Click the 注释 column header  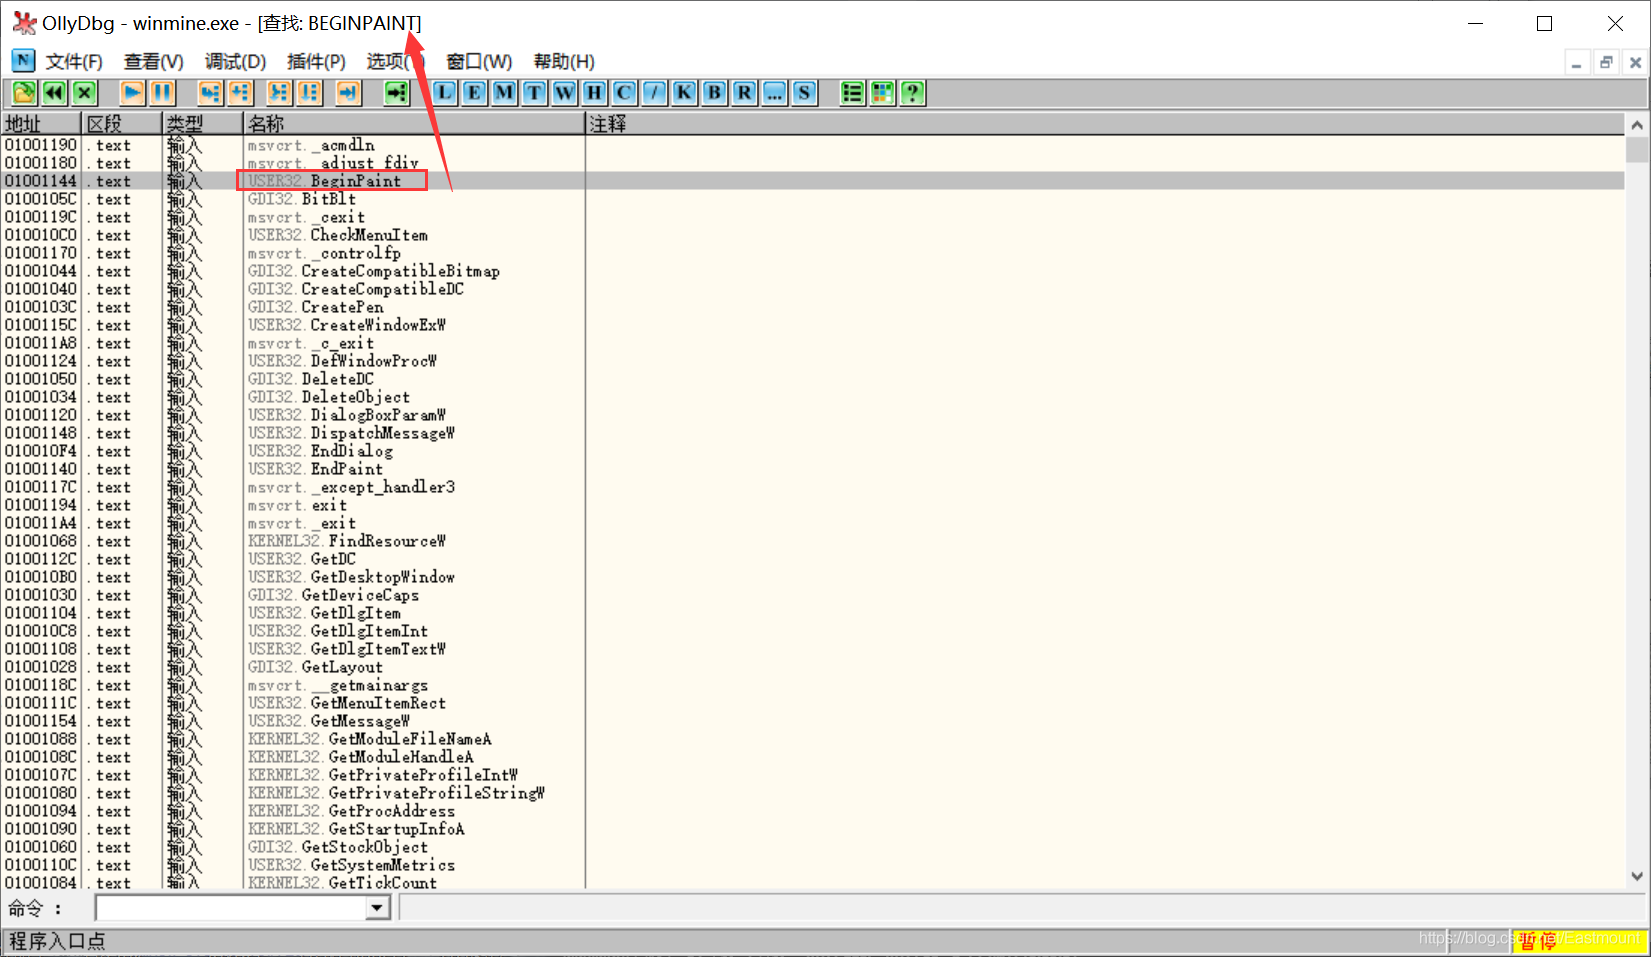point(1105,123)
